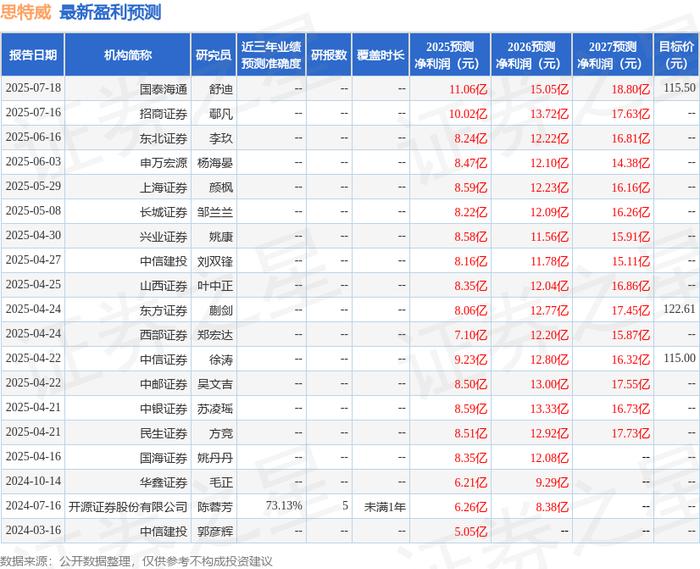
Task: Click institution name 华鑫证券
Action: click(163, 482)
